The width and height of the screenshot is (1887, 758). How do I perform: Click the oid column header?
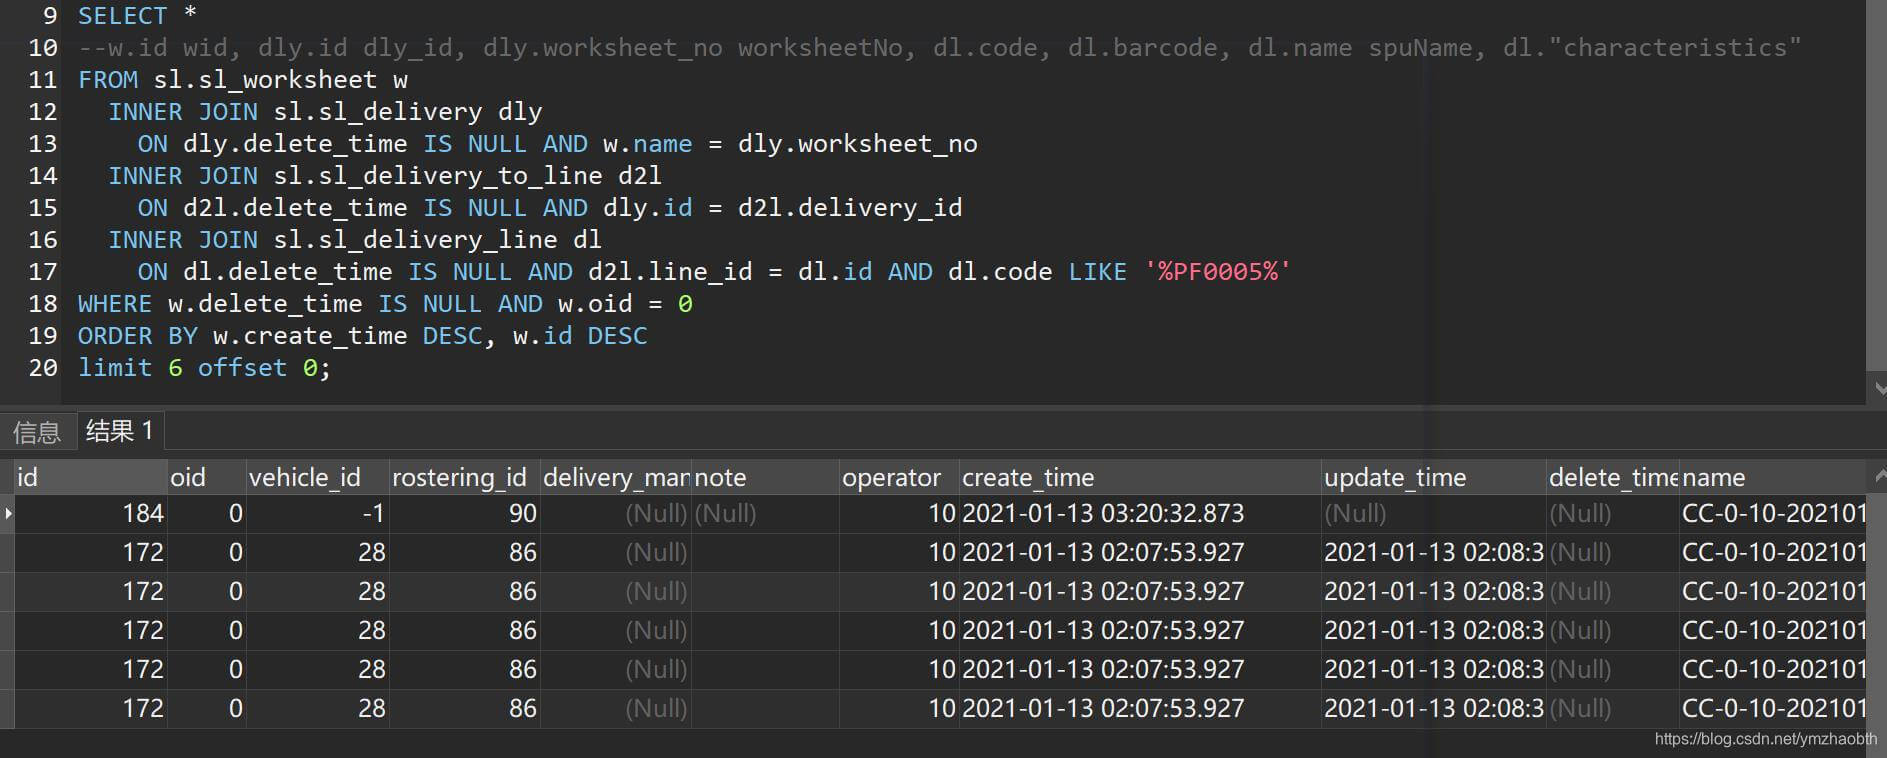coord(206,477)
